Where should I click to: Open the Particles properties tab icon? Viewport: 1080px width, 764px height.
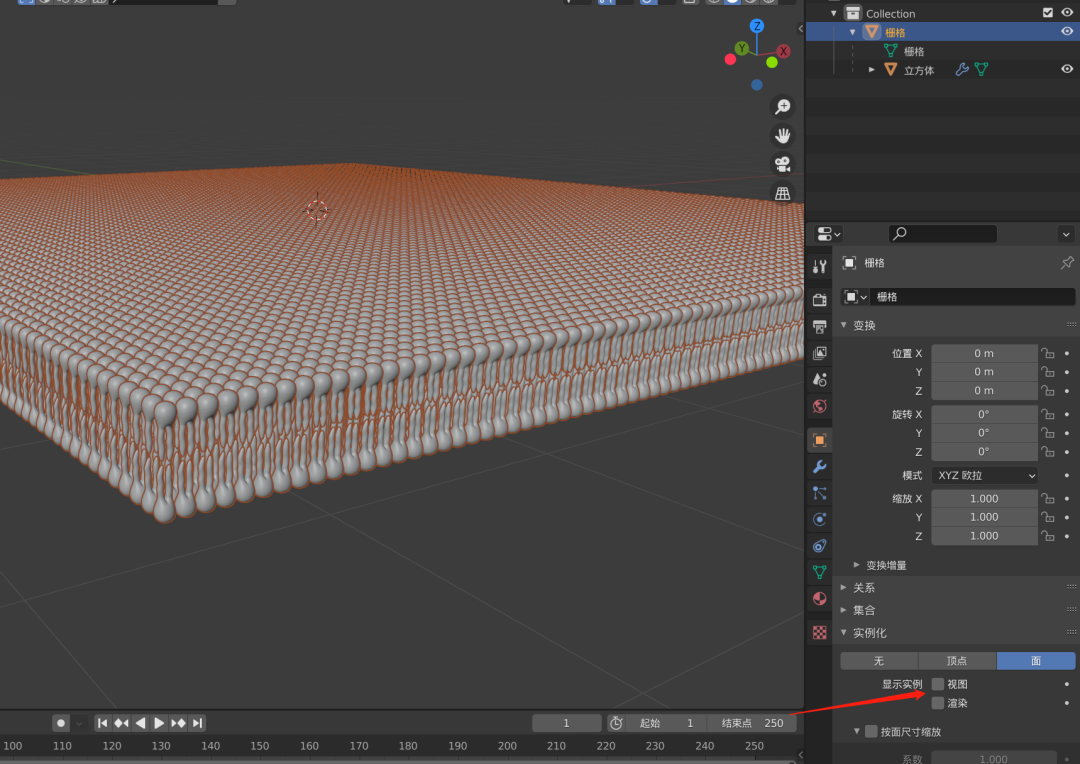[820, 493]
